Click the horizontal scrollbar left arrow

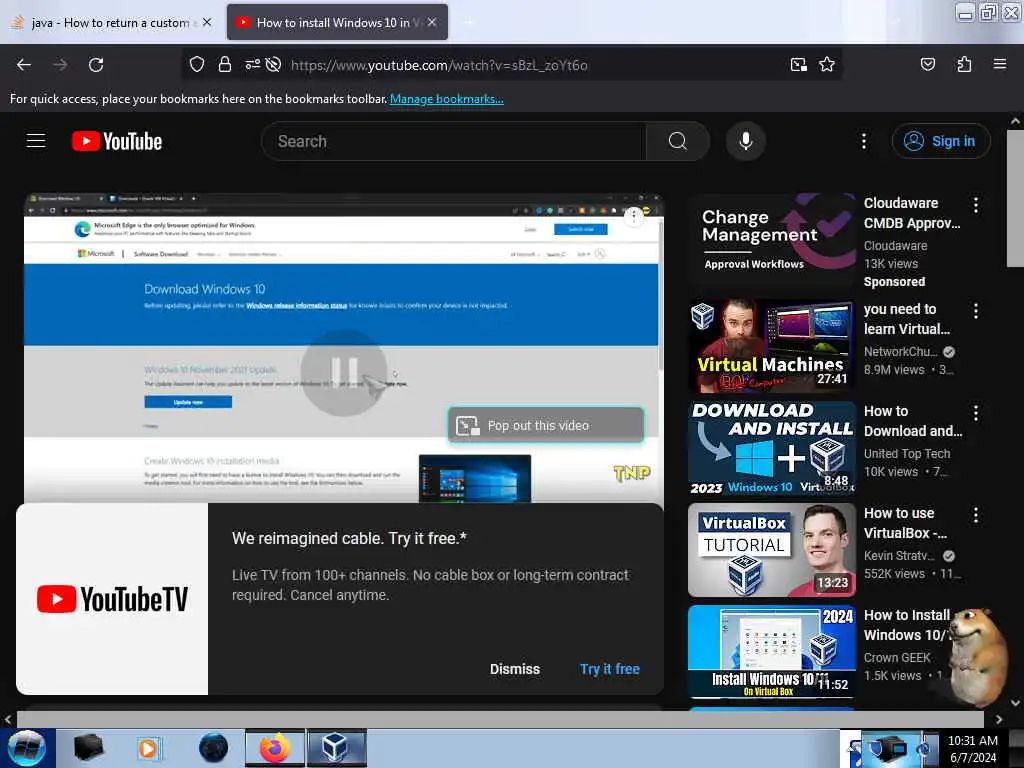[8, 719]
